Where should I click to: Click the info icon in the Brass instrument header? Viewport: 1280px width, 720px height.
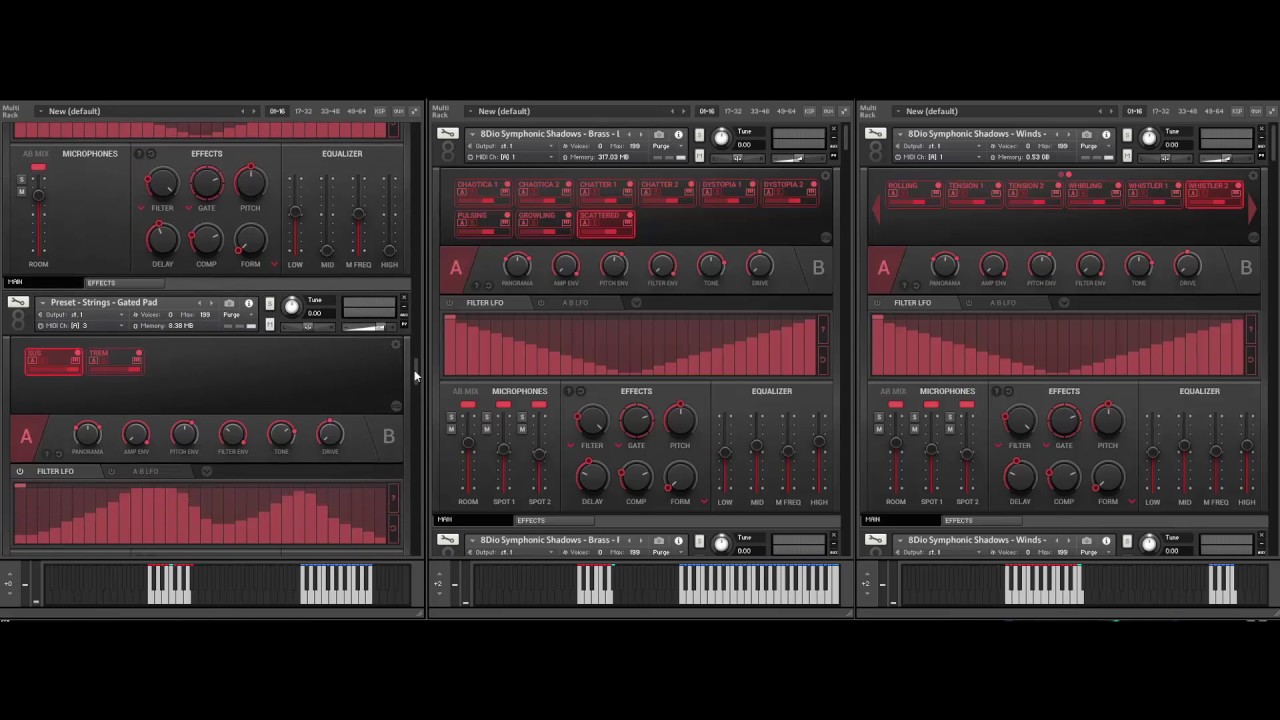tap(678, 134)
